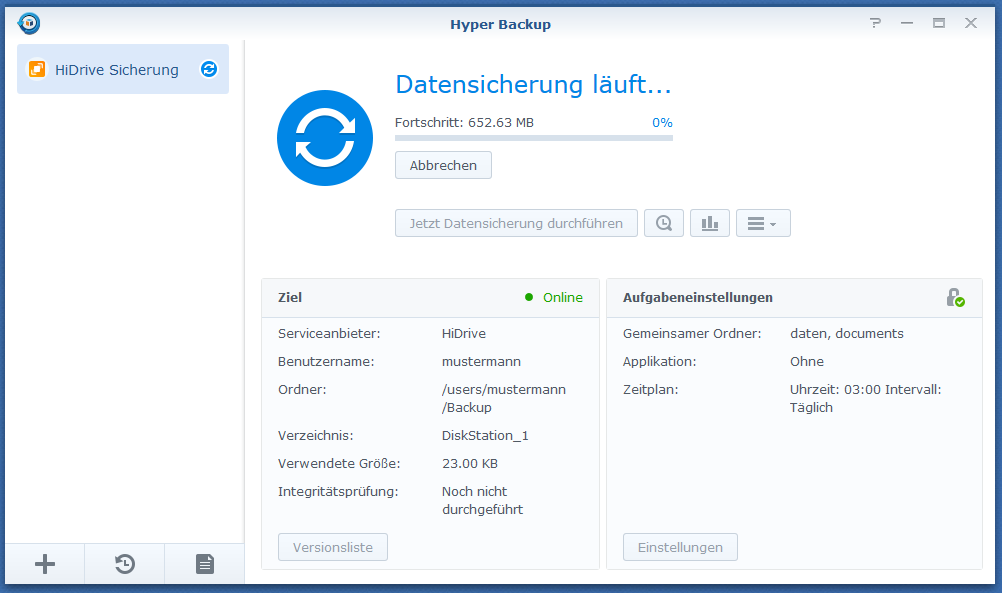The width and height of the screenshot is (1002, 593).
Task: Open restore options via the clock-arrow icon
Action: coord(124,564)
